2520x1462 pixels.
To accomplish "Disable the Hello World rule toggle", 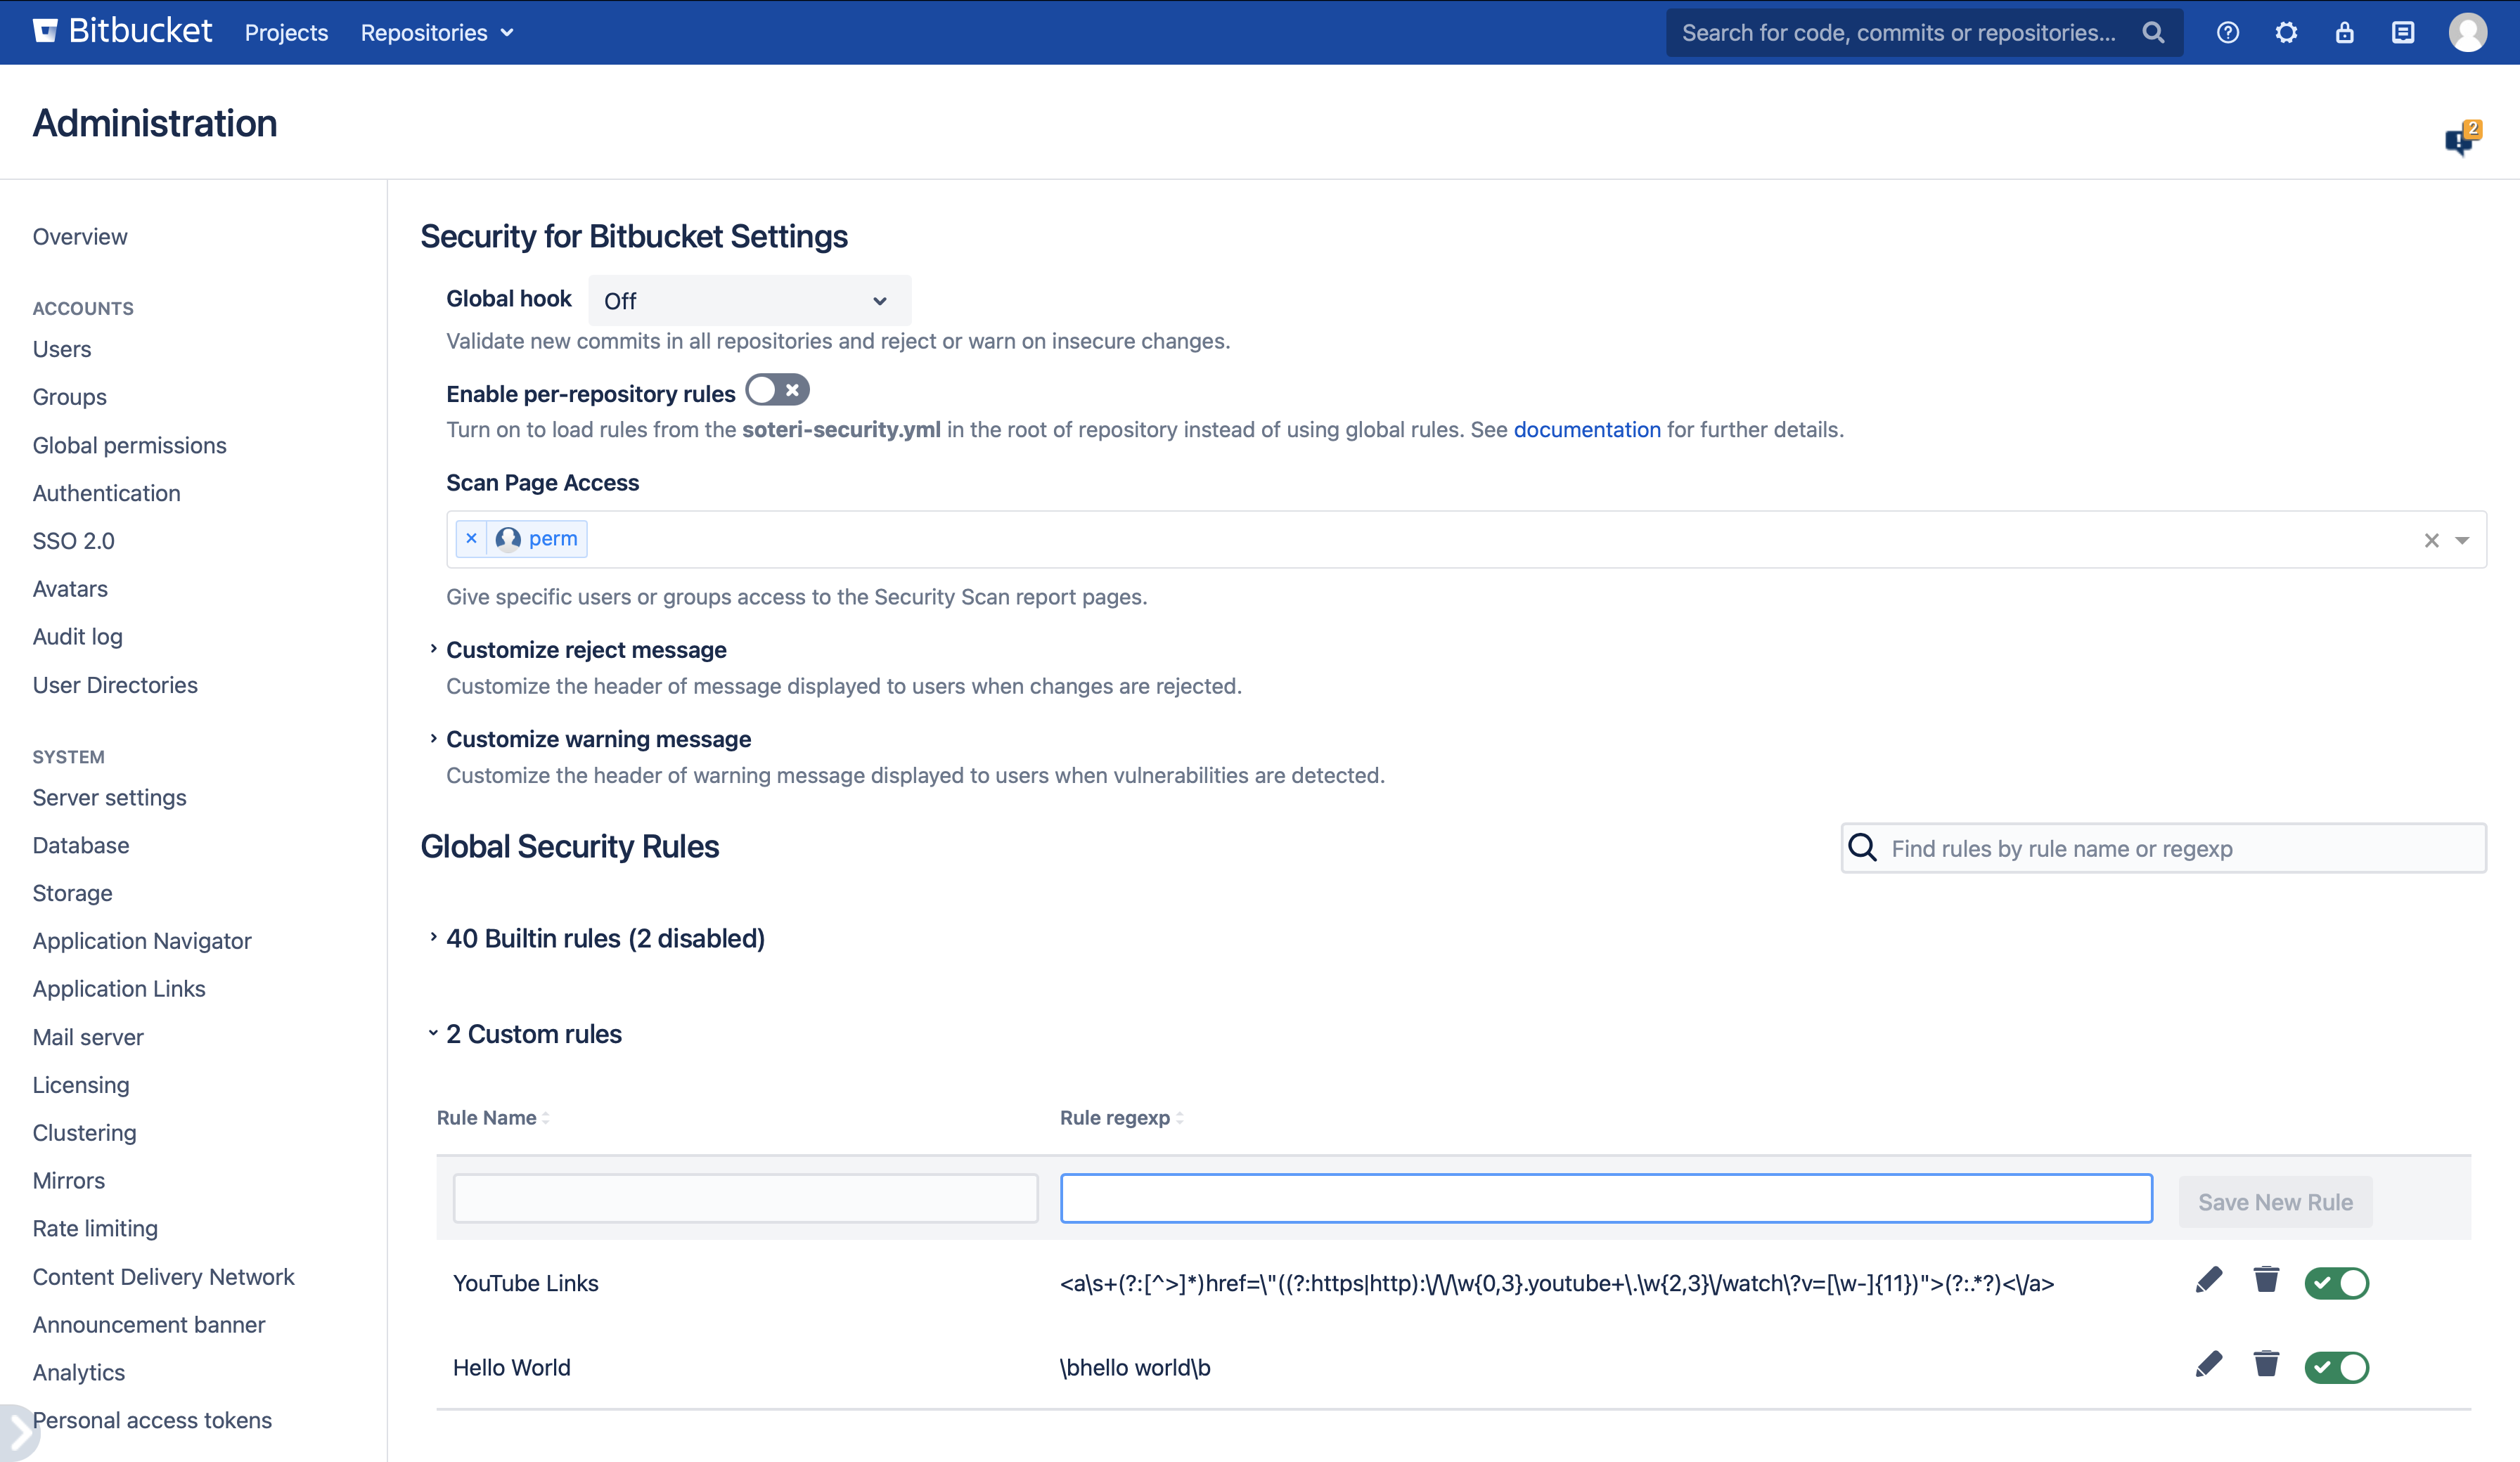I will click(2336, 1366).
